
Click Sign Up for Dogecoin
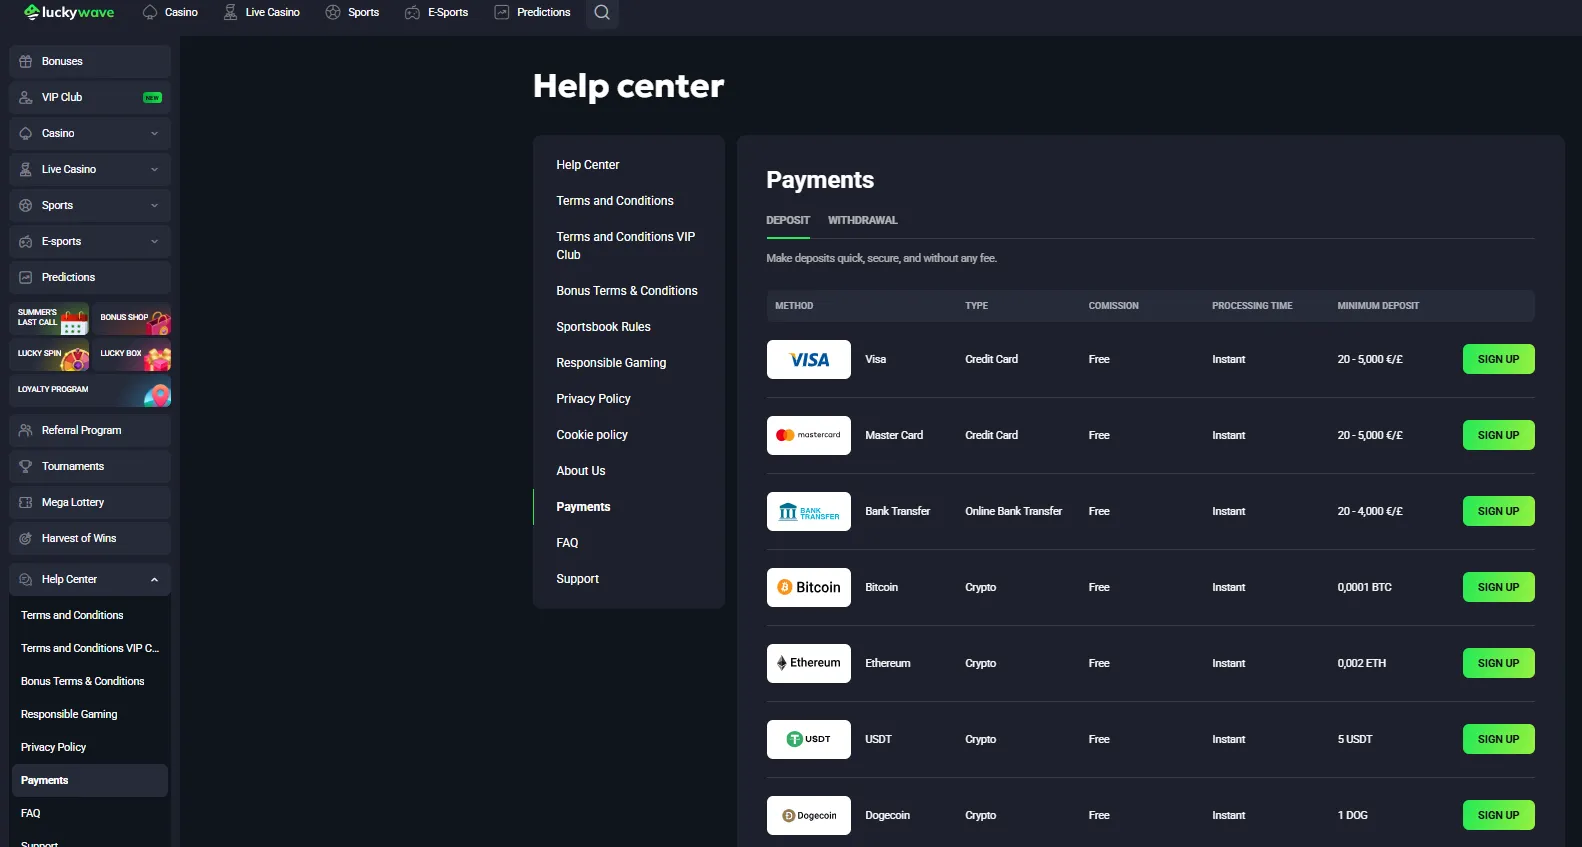(1498, 815)
